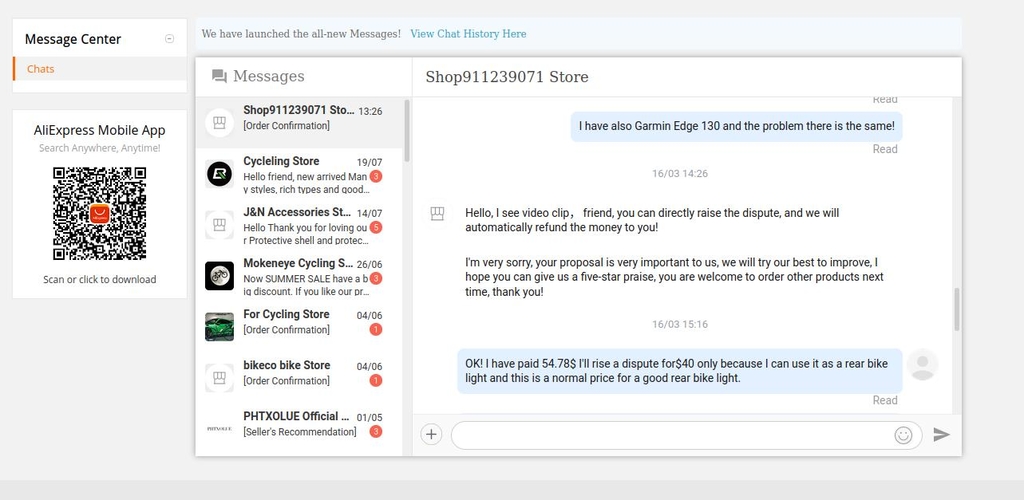Send message with paper plane icon
1024x500 pixels.
point(941,434)
